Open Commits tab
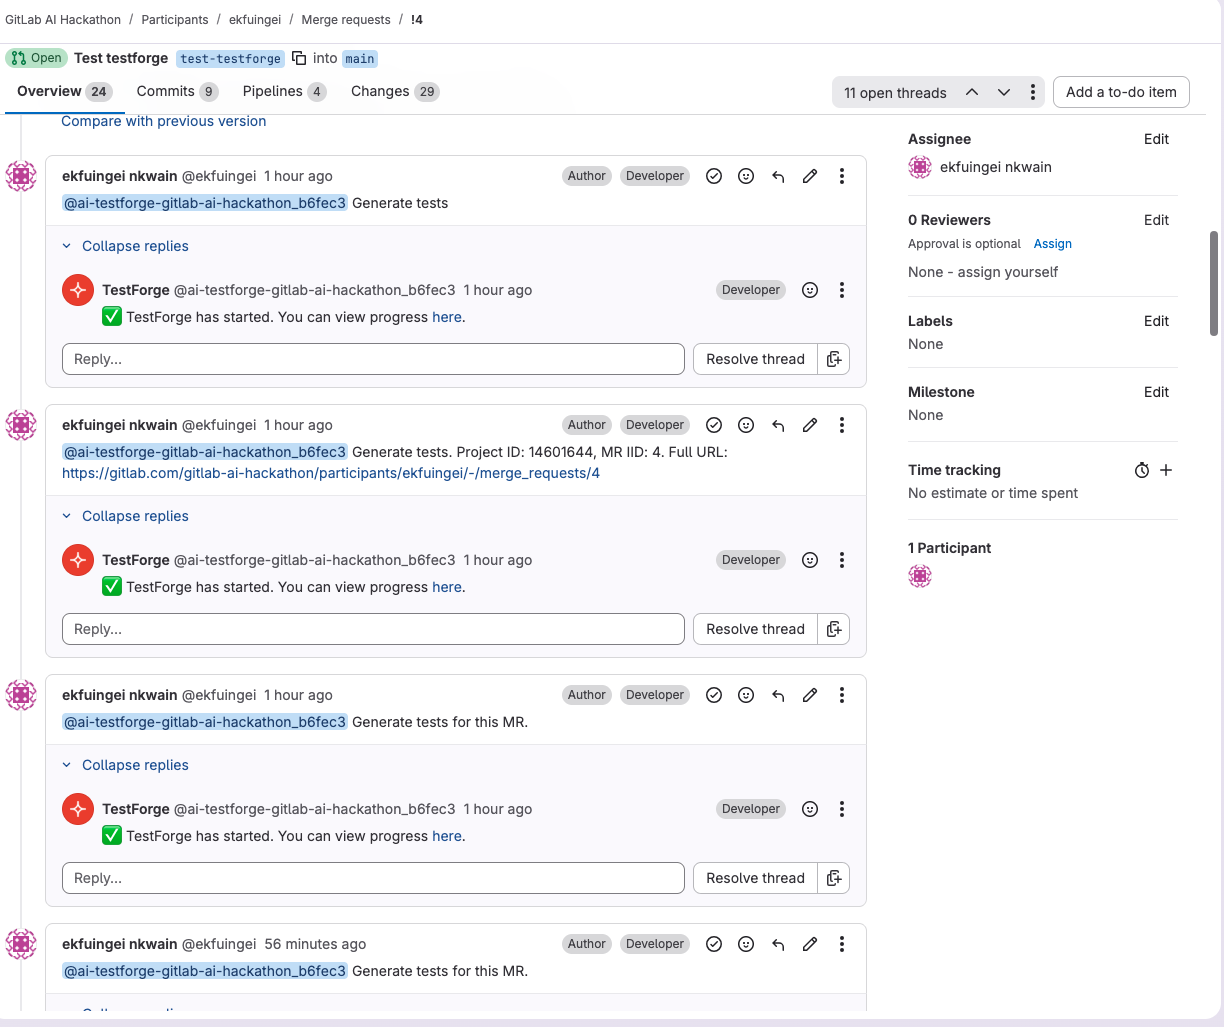This screenshot has height=1027, width=1224. pyautogui.click(x=177, y=91)
